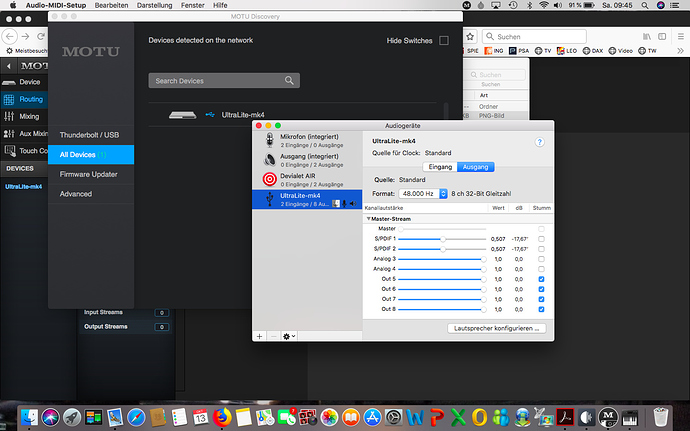Reload the page in Firefox
The width and height of the screenshot is (690, 431).
(x=41, y=37)
